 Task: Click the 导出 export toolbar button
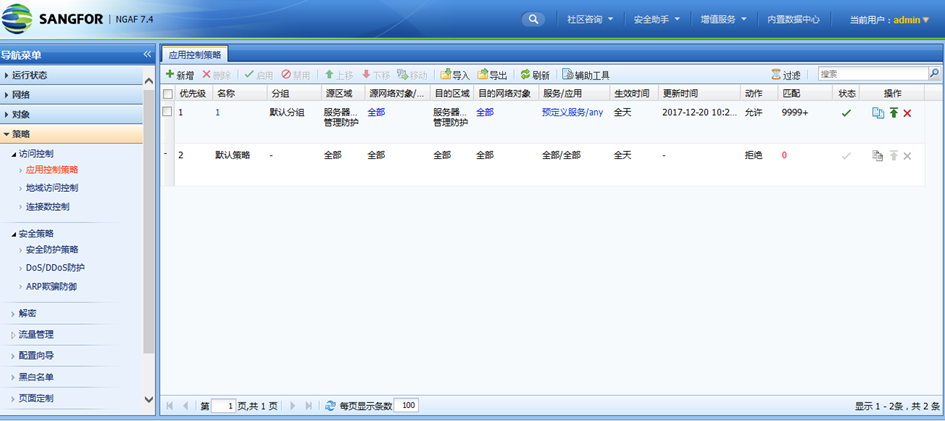(492, 75)
